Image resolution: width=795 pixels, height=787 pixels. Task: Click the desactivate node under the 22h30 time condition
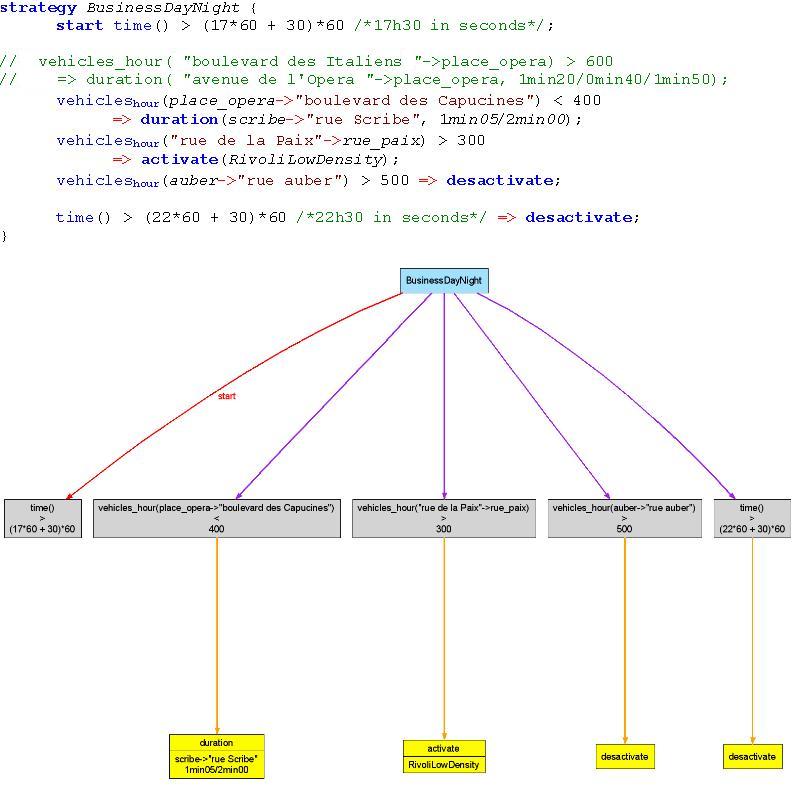click(x=752, y=757)
